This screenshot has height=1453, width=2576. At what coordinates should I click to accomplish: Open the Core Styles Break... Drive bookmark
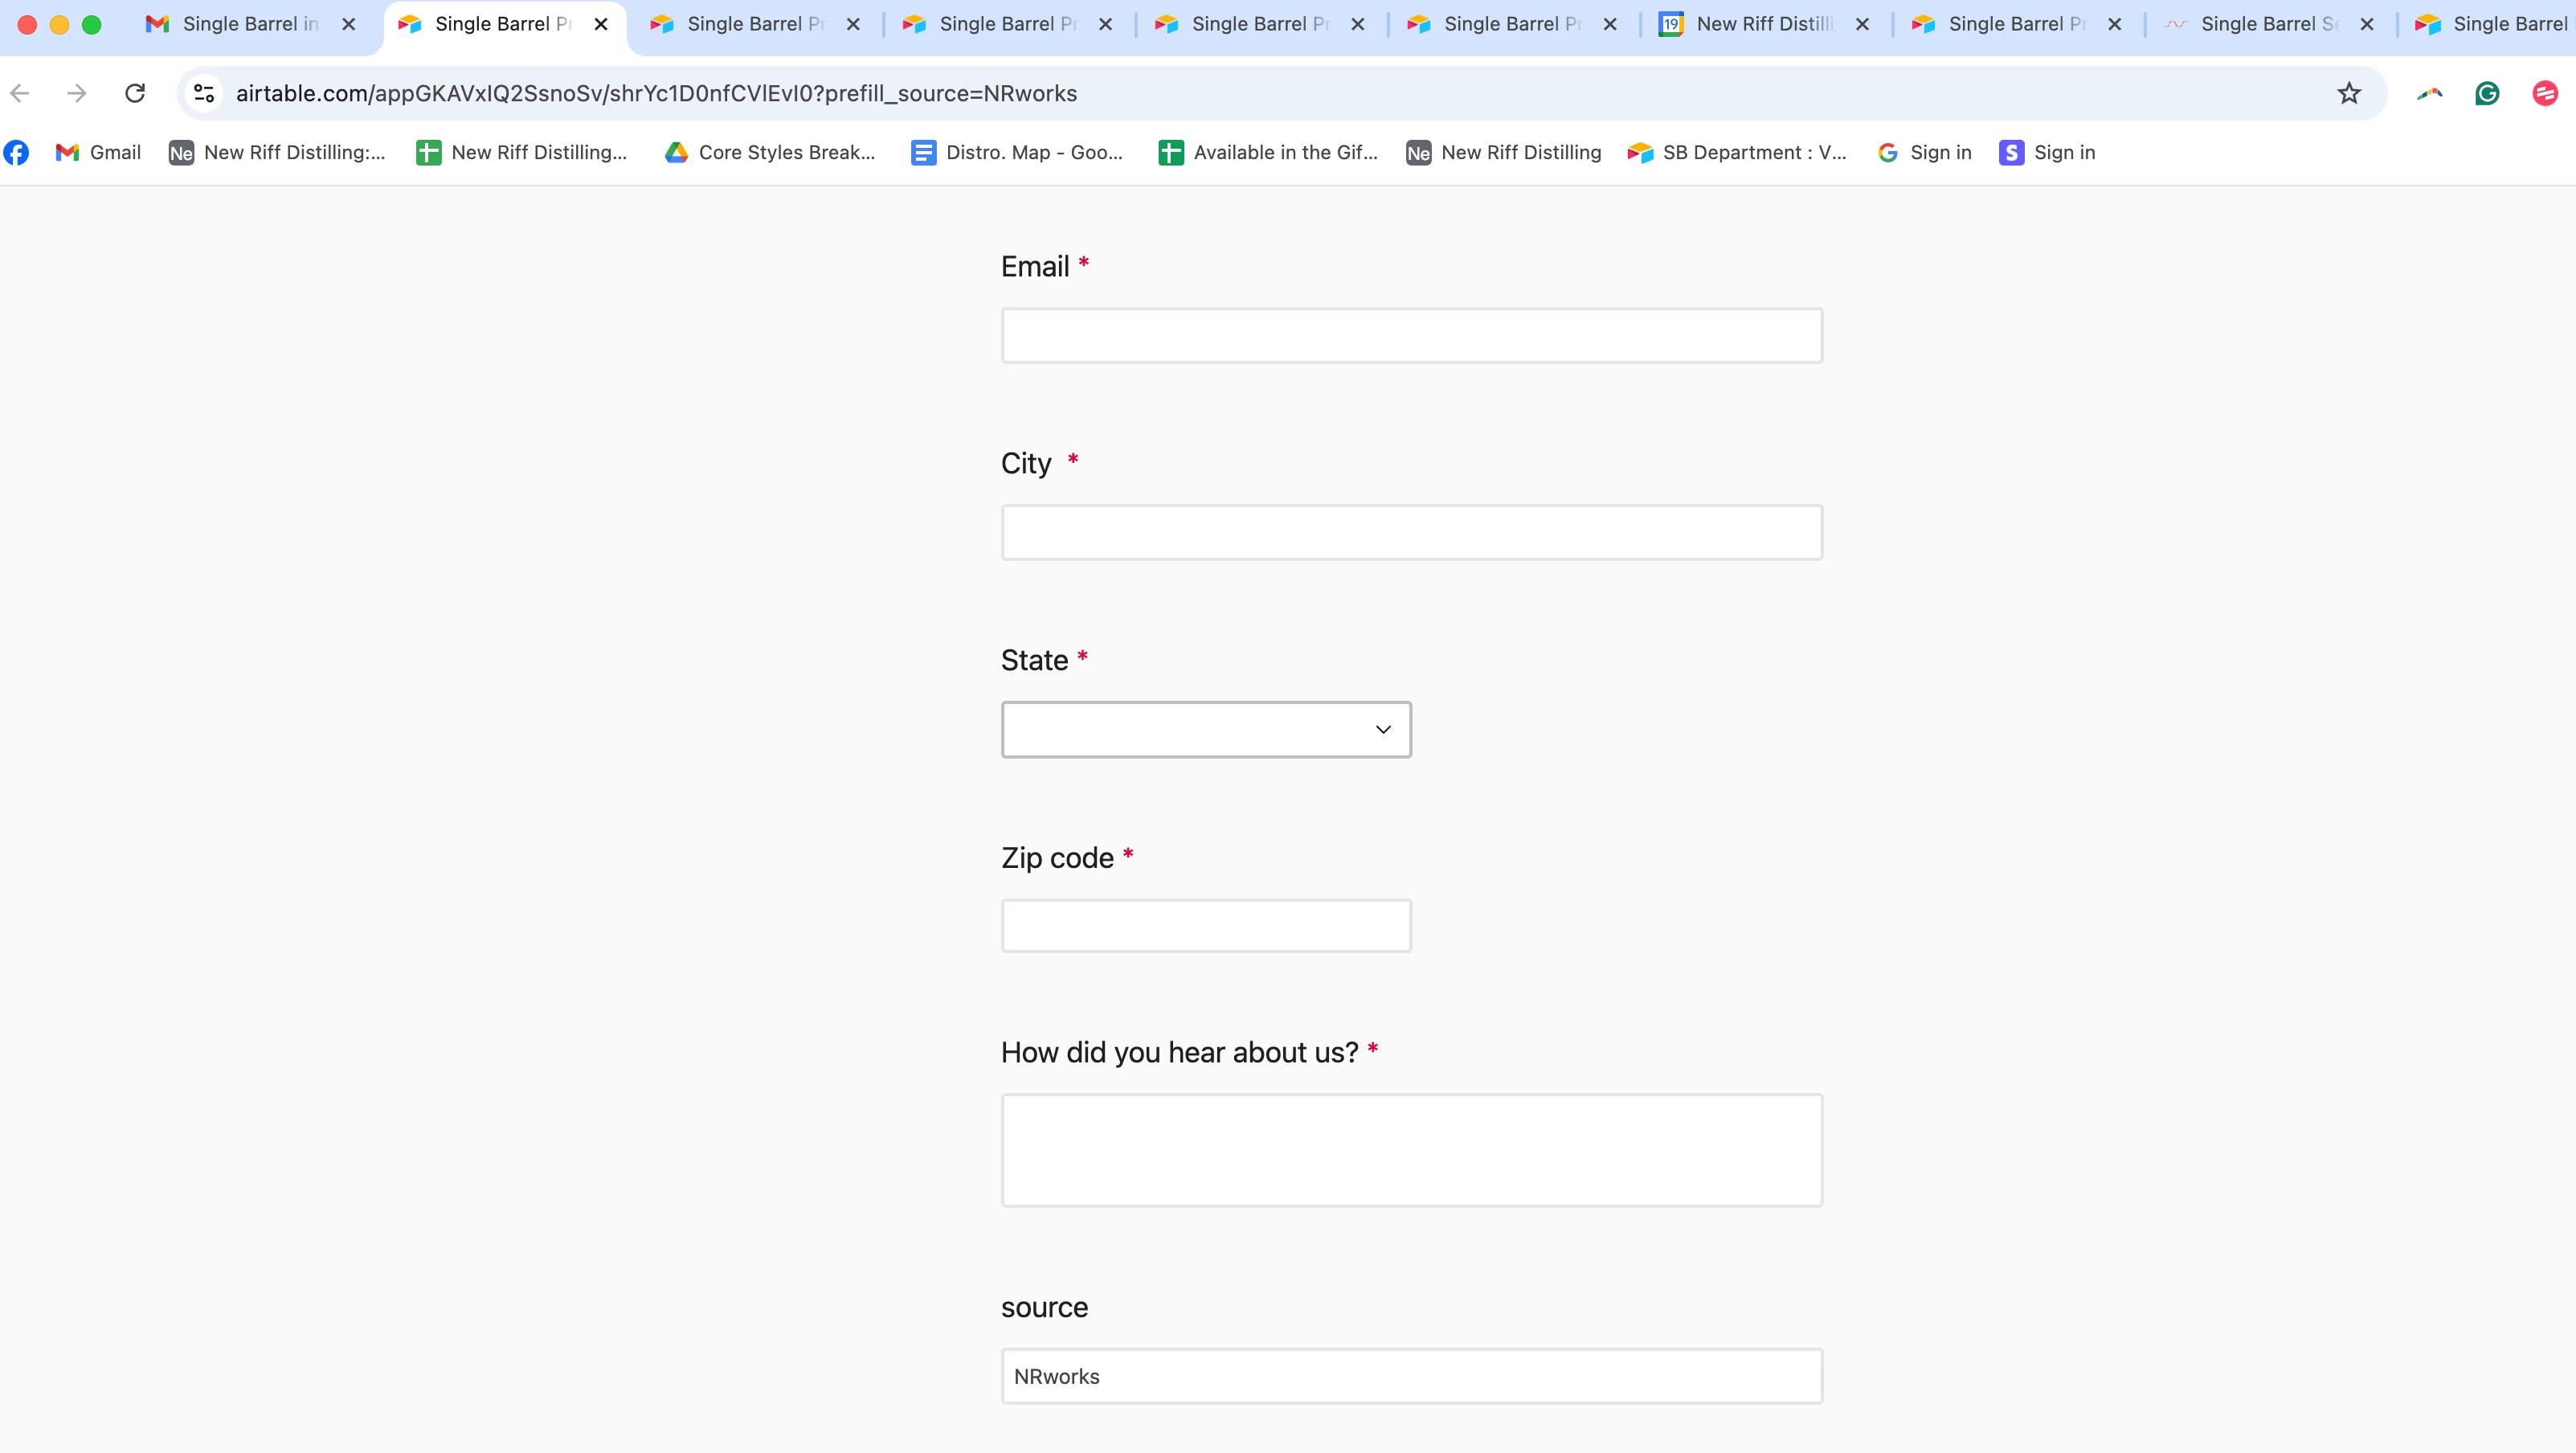point(770,152)
